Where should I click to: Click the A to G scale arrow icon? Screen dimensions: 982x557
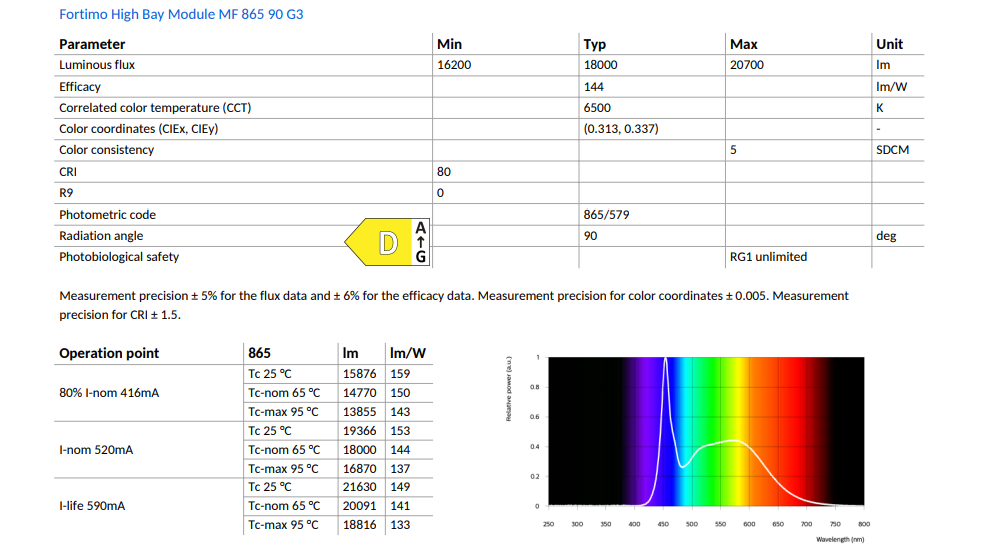pyautogui.click(x=421, y=242)
